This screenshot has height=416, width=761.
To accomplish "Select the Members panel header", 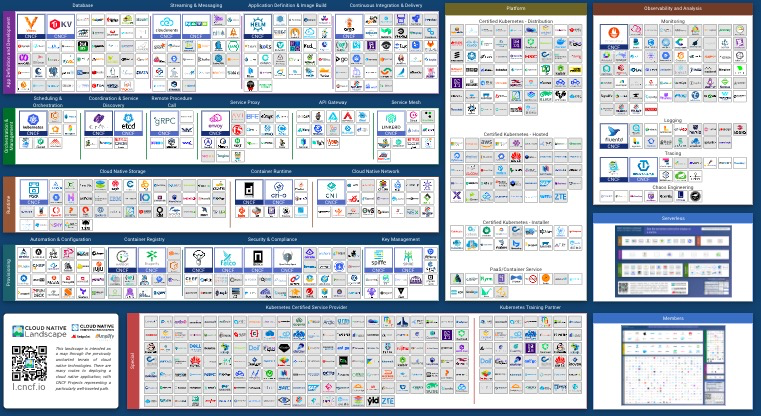I will tap(673, 318).
